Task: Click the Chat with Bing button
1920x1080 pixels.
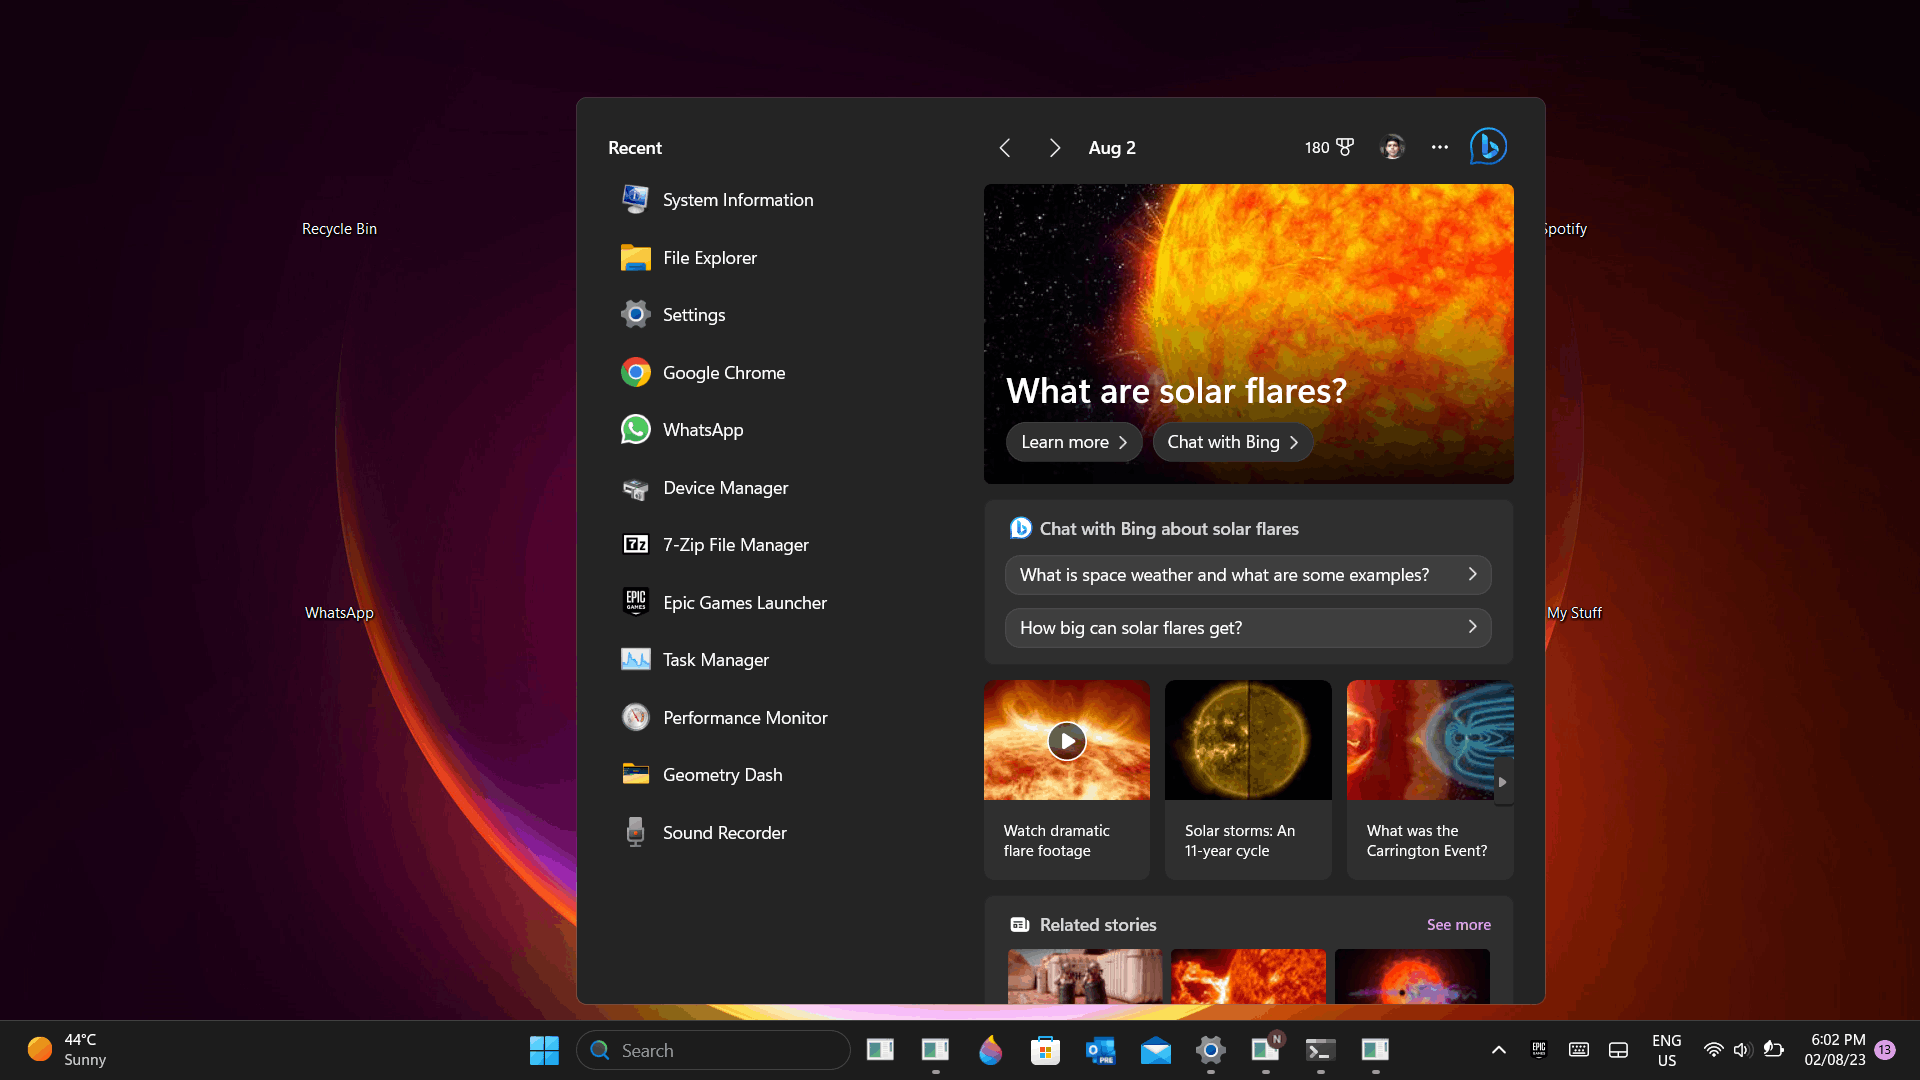Action: coord(1232,442)
